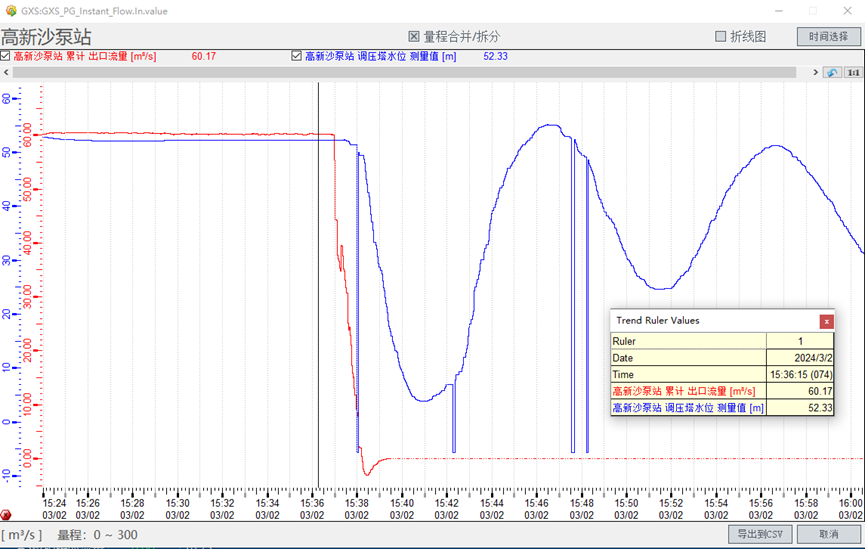The width and height of the screenshot is (865, 549).
Task: Click the Time row value 15:36:15
Action: click(x=800, y=374)
